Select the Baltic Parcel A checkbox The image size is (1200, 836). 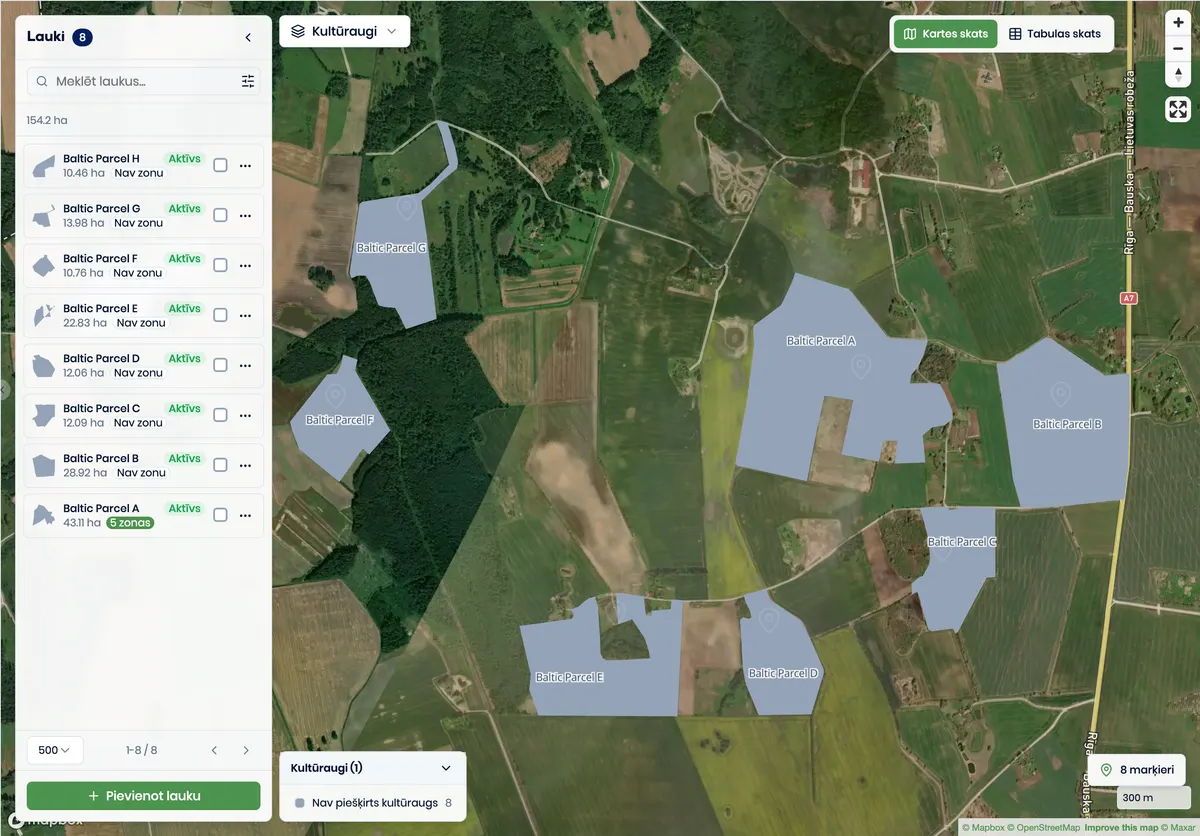coord(220,516)
